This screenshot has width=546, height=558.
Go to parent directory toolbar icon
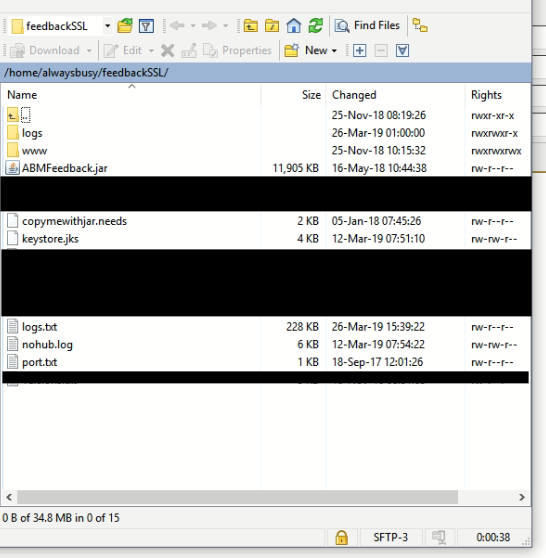pos(251,26)
